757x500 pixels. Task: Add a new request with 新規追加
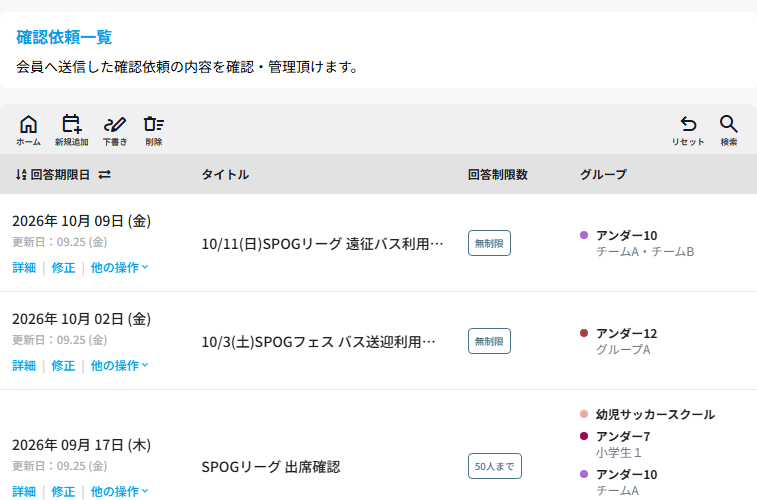pos(71,130)
